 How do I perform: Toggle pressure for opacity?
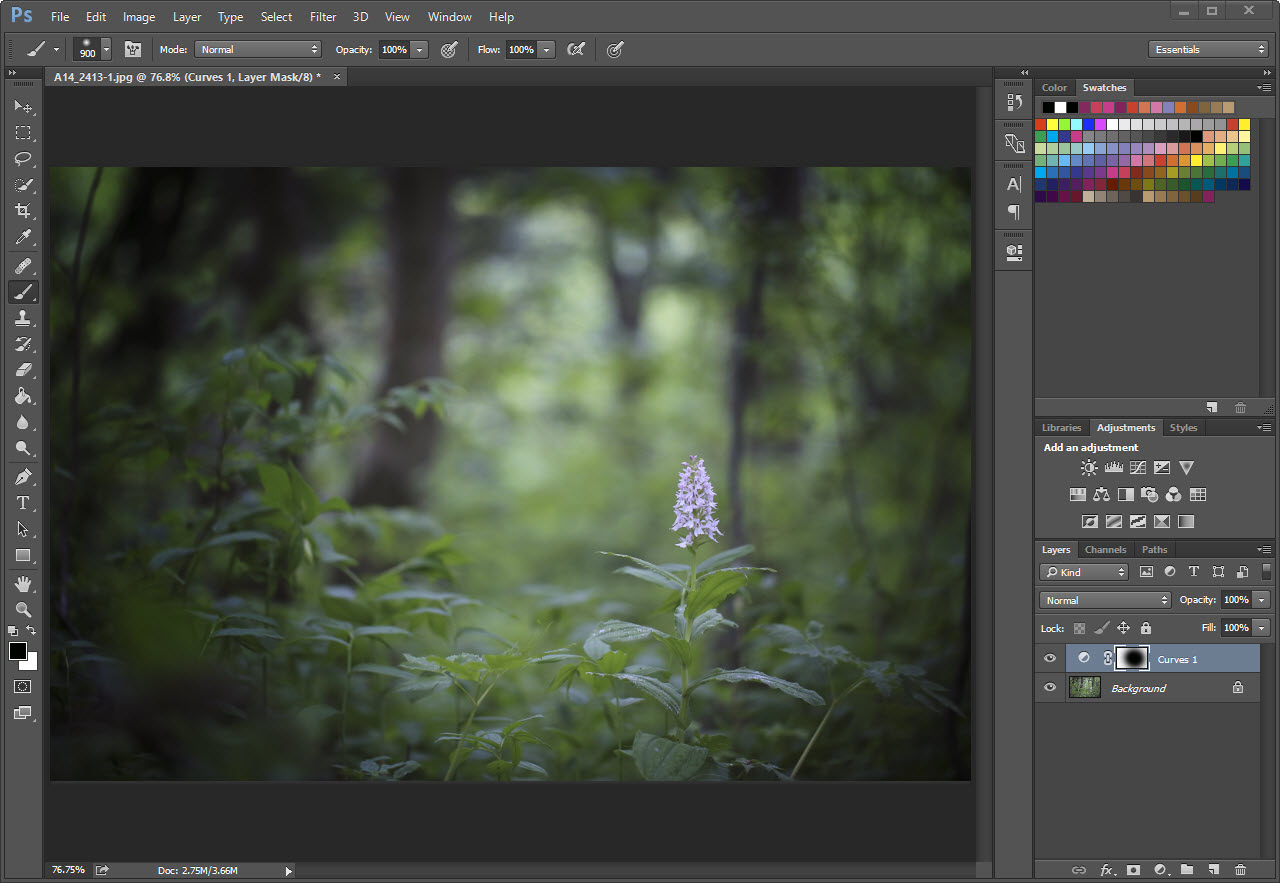click(x=449, y=49)
